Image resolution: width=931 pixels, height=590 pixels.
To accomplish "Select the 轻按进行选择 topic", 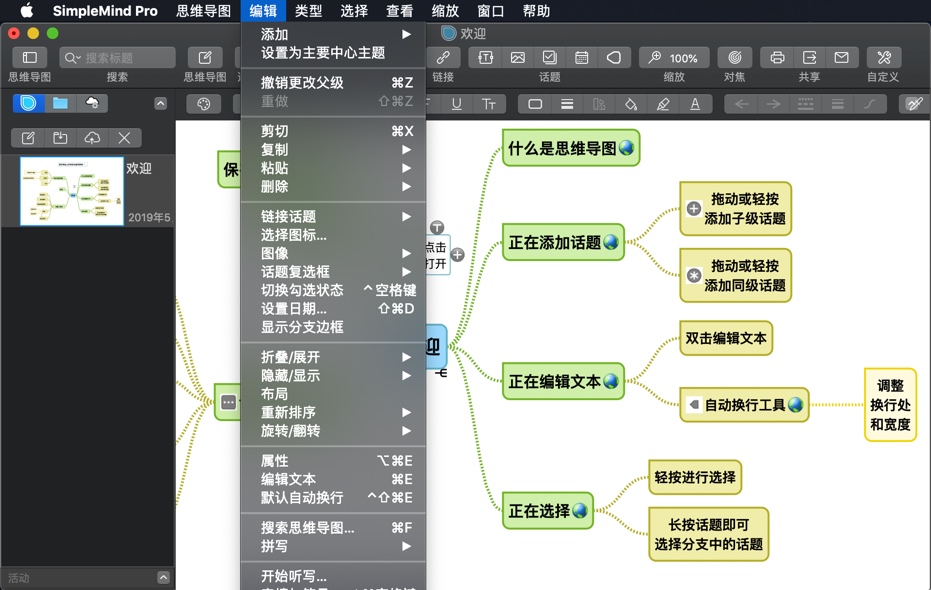I will pos(695,477).
